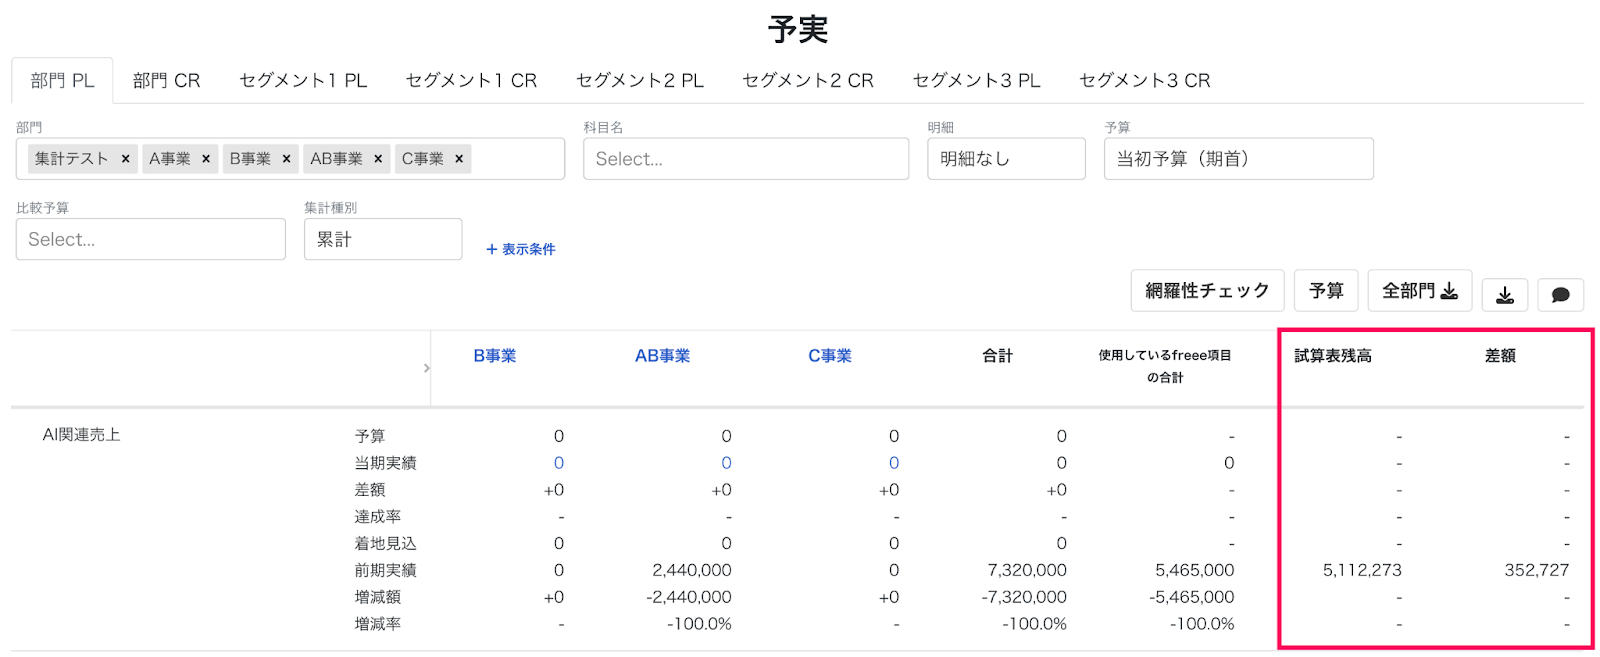
Task: Click the trial balance value 5,112,273
Action: pos(1362,570)
